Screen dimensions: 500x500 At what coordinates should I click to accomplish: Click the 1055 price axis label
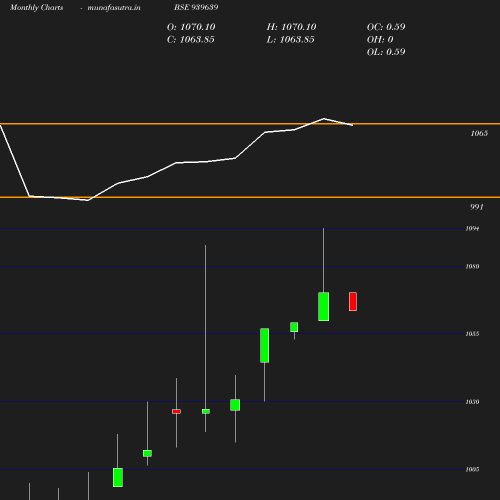tap(472, 334)
